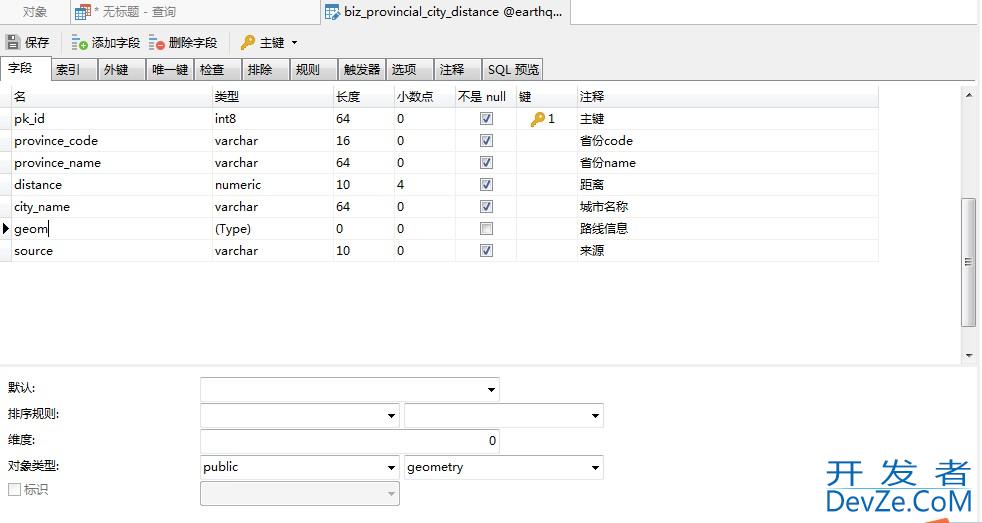Toggle not-null checkbox for geom field

(x=486, y=229)
